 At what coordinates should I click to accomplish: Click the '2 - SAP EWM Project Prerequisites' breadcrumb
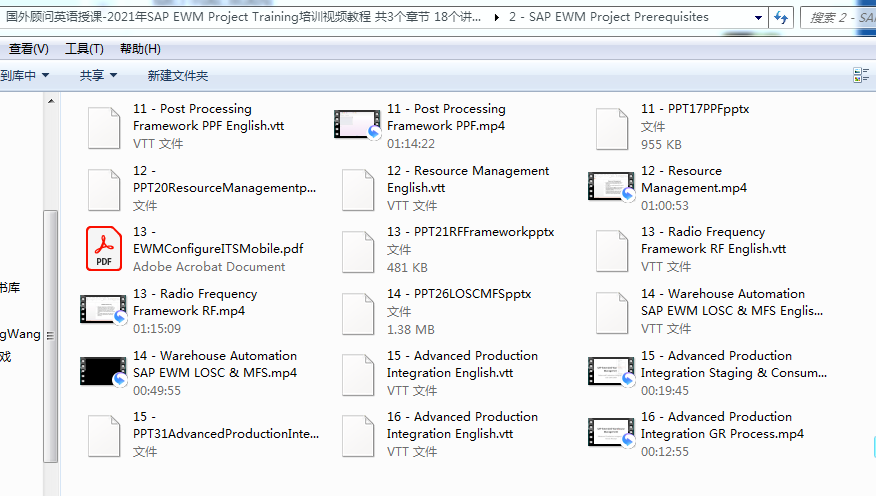(609, 17)
